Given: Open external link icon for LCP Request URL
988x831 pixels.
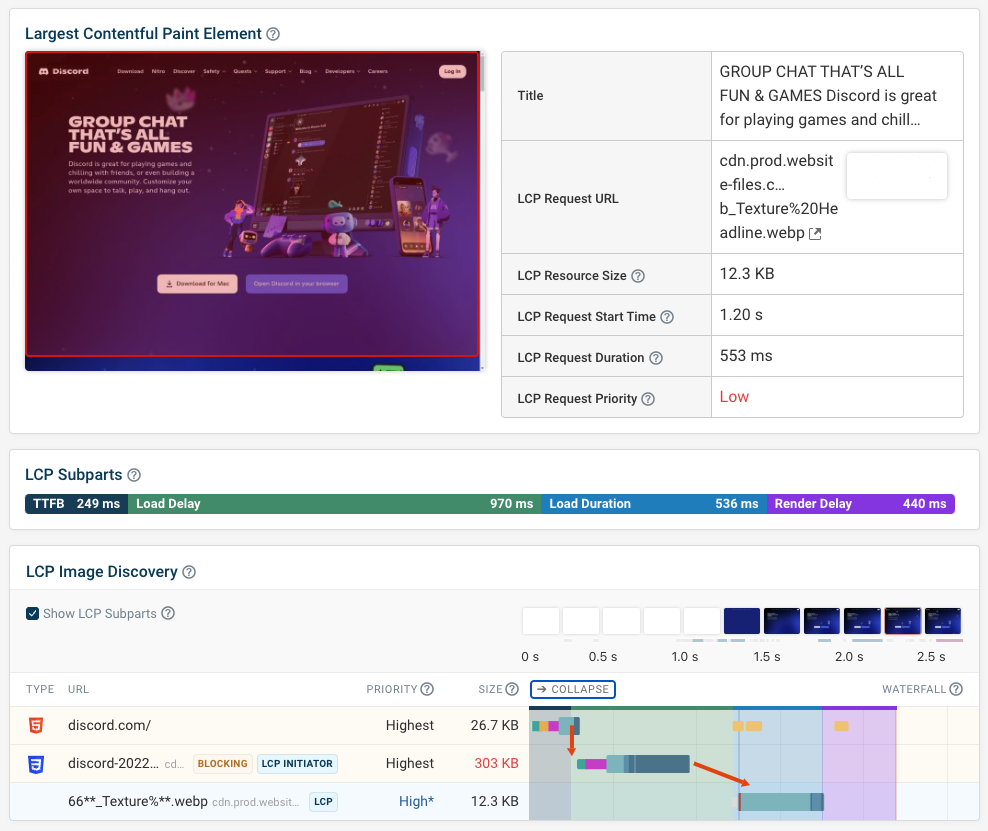Looking at the screenshot, I should pyautogui.click(x=815, y=234).
